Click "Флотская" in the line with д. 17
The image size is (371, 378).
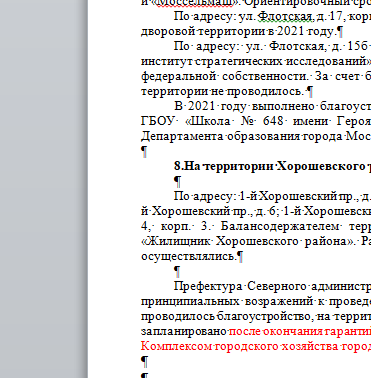point(286,16)
